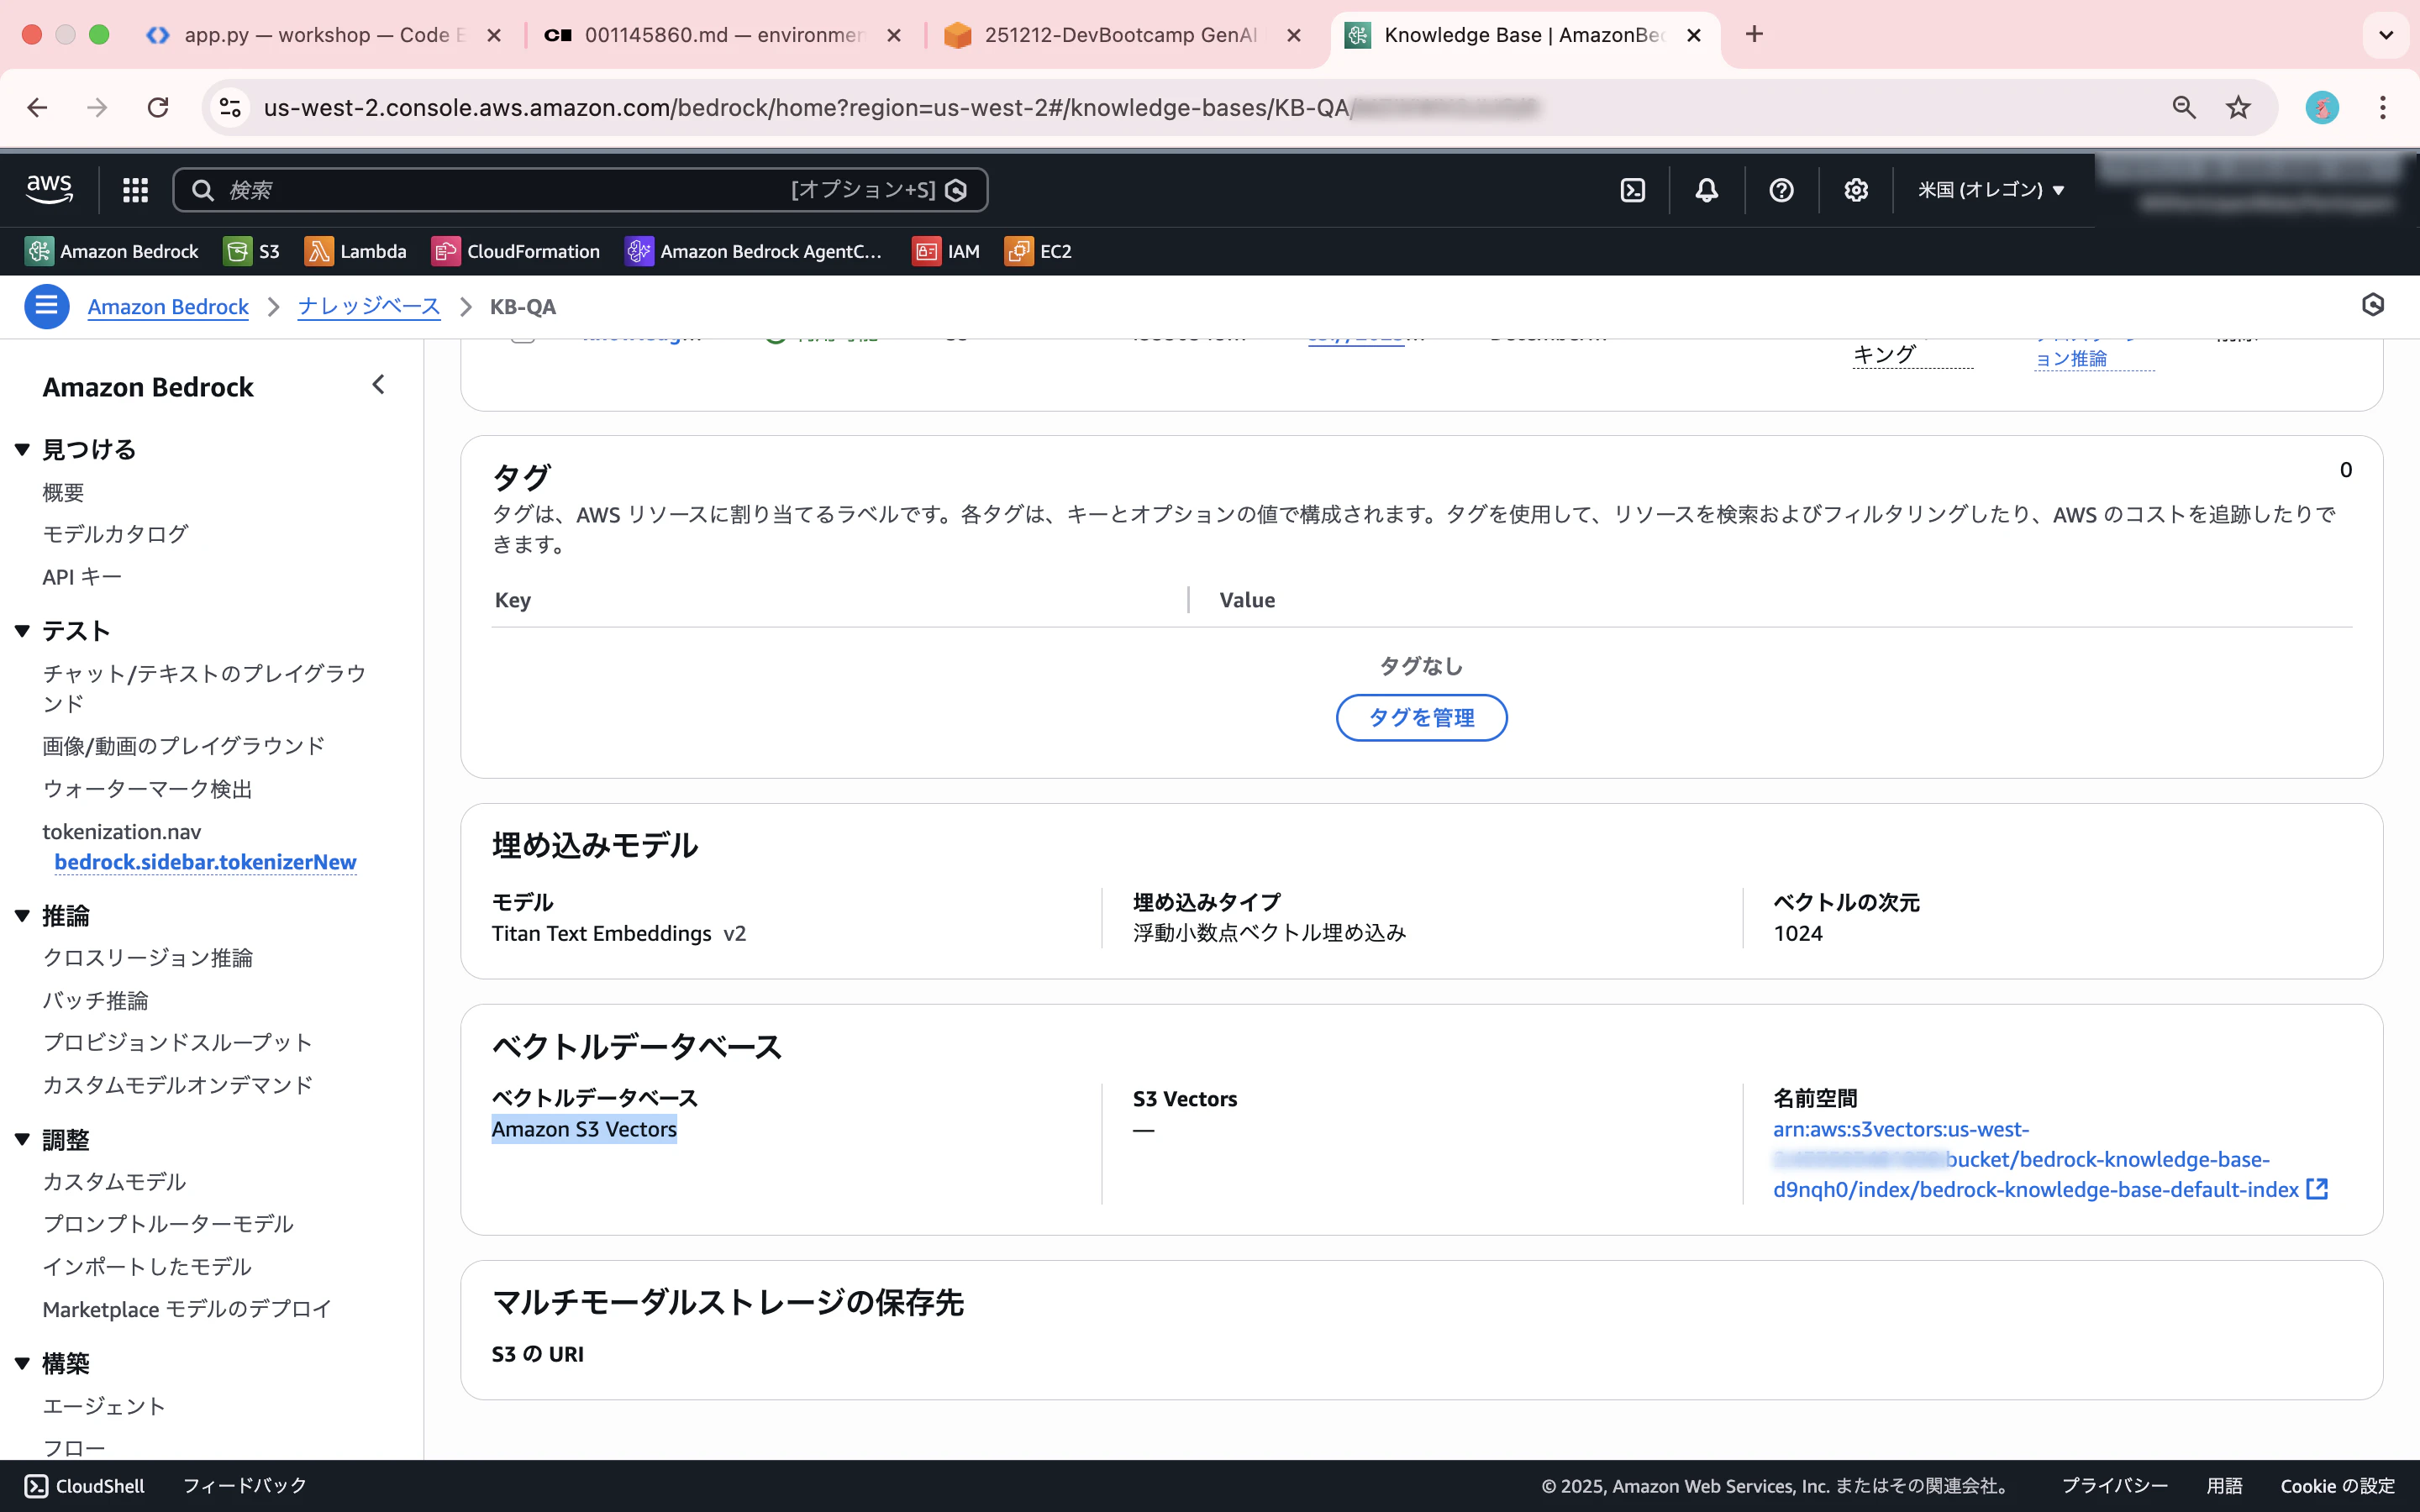Screen dimensions: 2420x1512
Task: Open 画像/動画のプレイグラウンド sidebar item
Action: 184,746
